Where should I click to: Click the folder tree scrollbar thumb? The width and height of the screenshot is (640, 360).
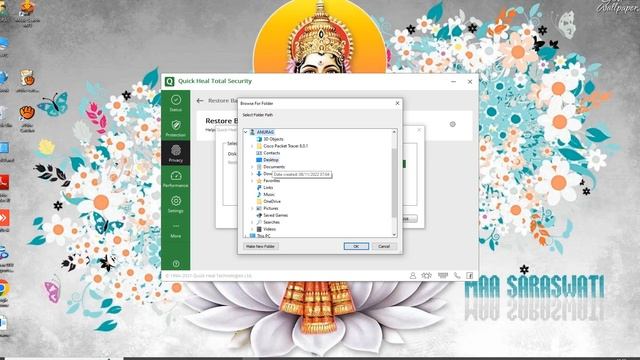click(x=394, y=182)
